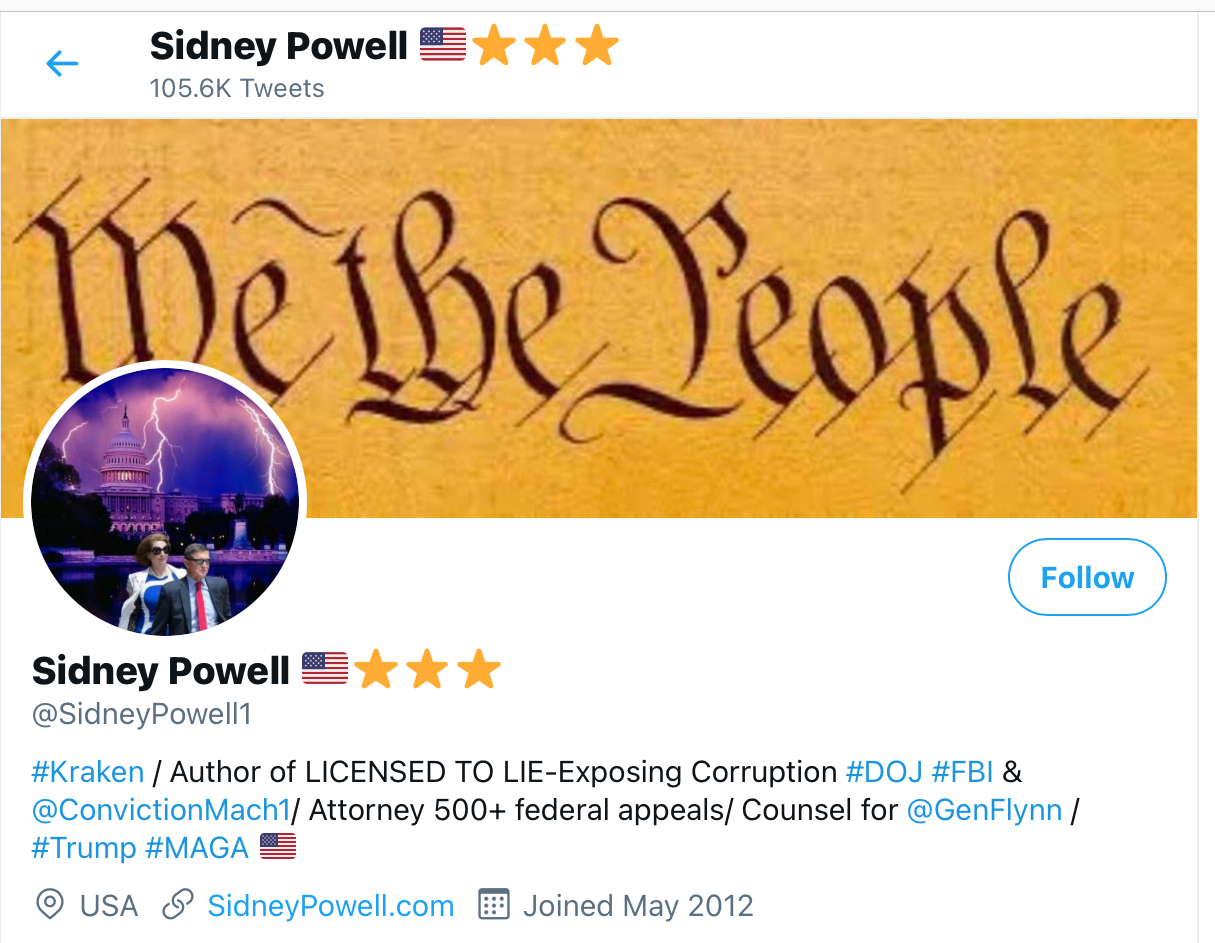The width and height of the screenshot is (1215, 943).
Task: Open the #MAGA hashtag
Action: [197, 848]
